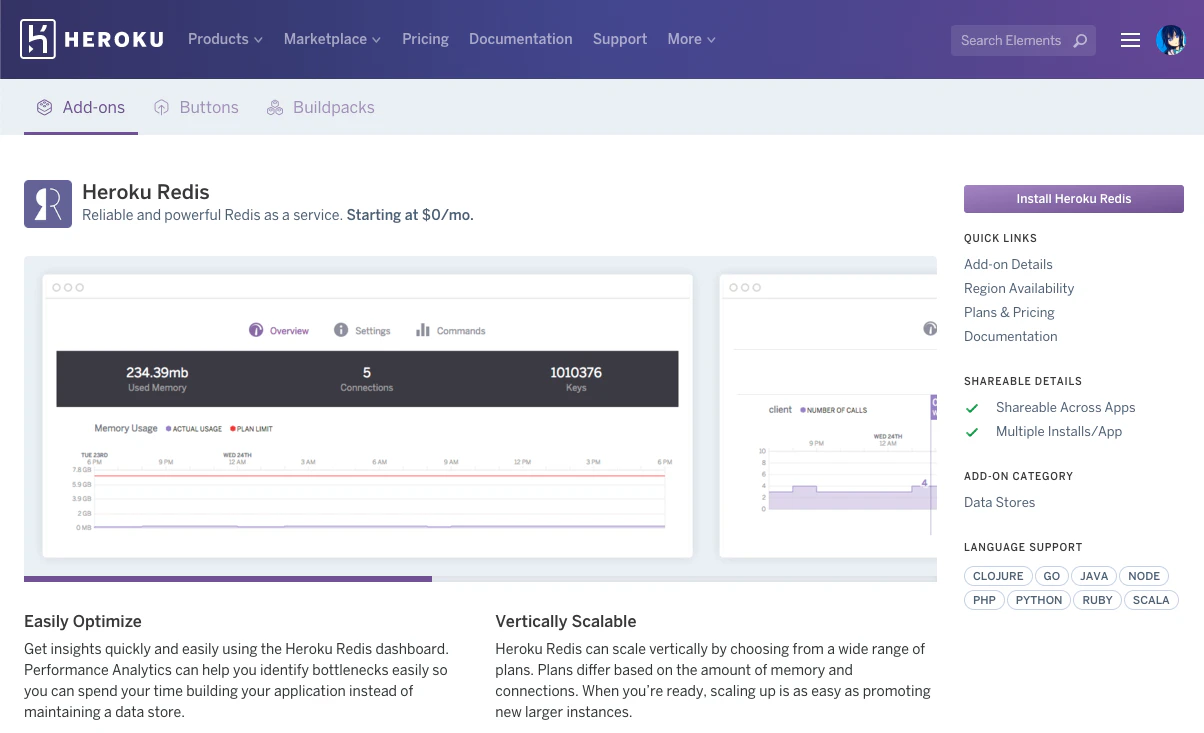Open the Support page

(x=620, y=39)
